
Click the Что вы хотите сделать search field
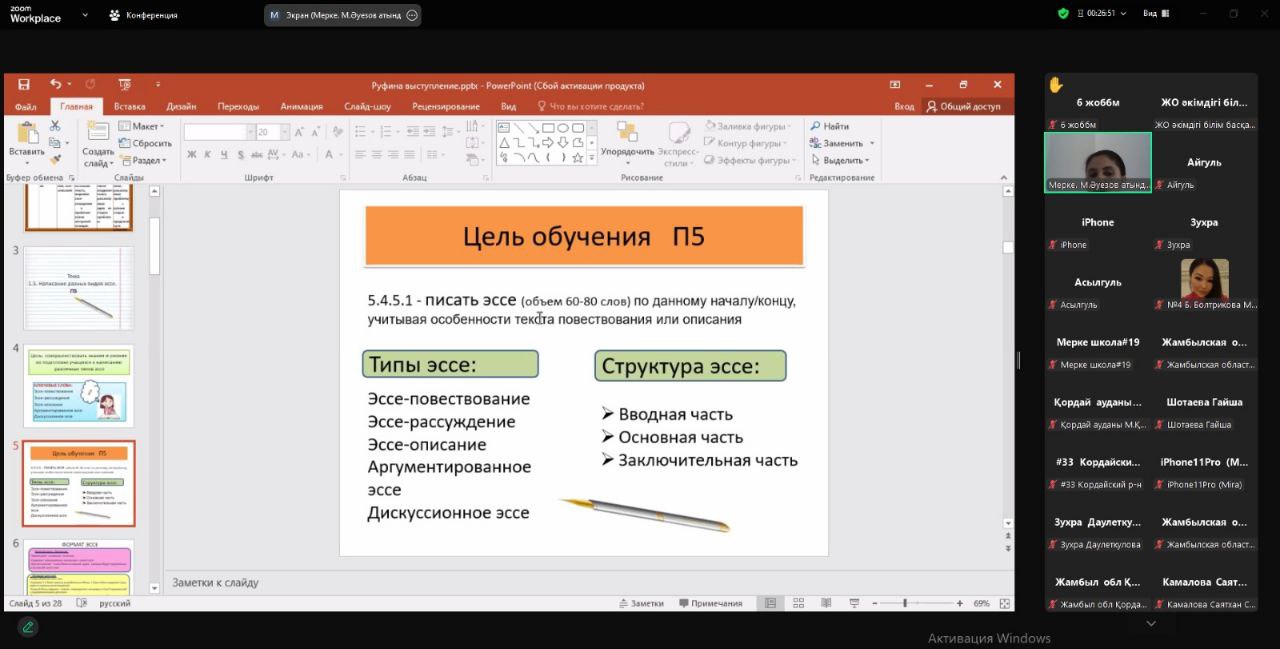[x=591, y=106]
